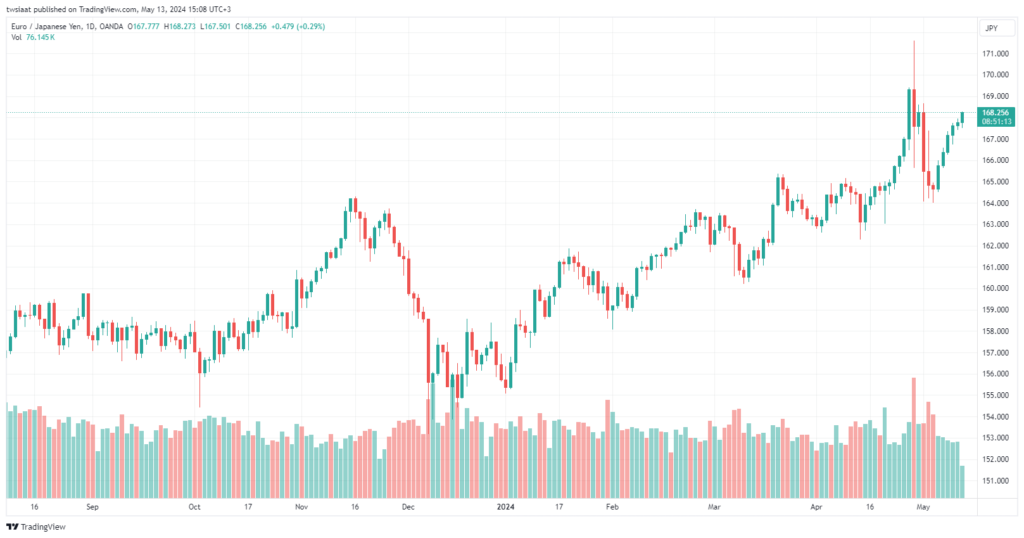Click the 76.145K volume value
The width and height of the screenshot is (1024, 538).
tap(42, 39)
